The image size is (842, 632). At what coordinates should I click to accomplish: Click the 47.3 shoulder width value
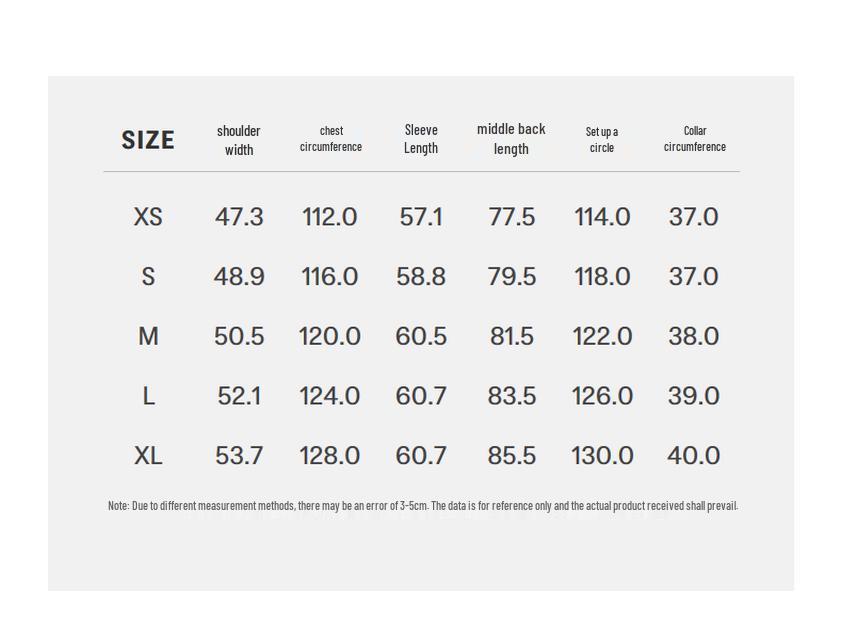pos(239,217)
